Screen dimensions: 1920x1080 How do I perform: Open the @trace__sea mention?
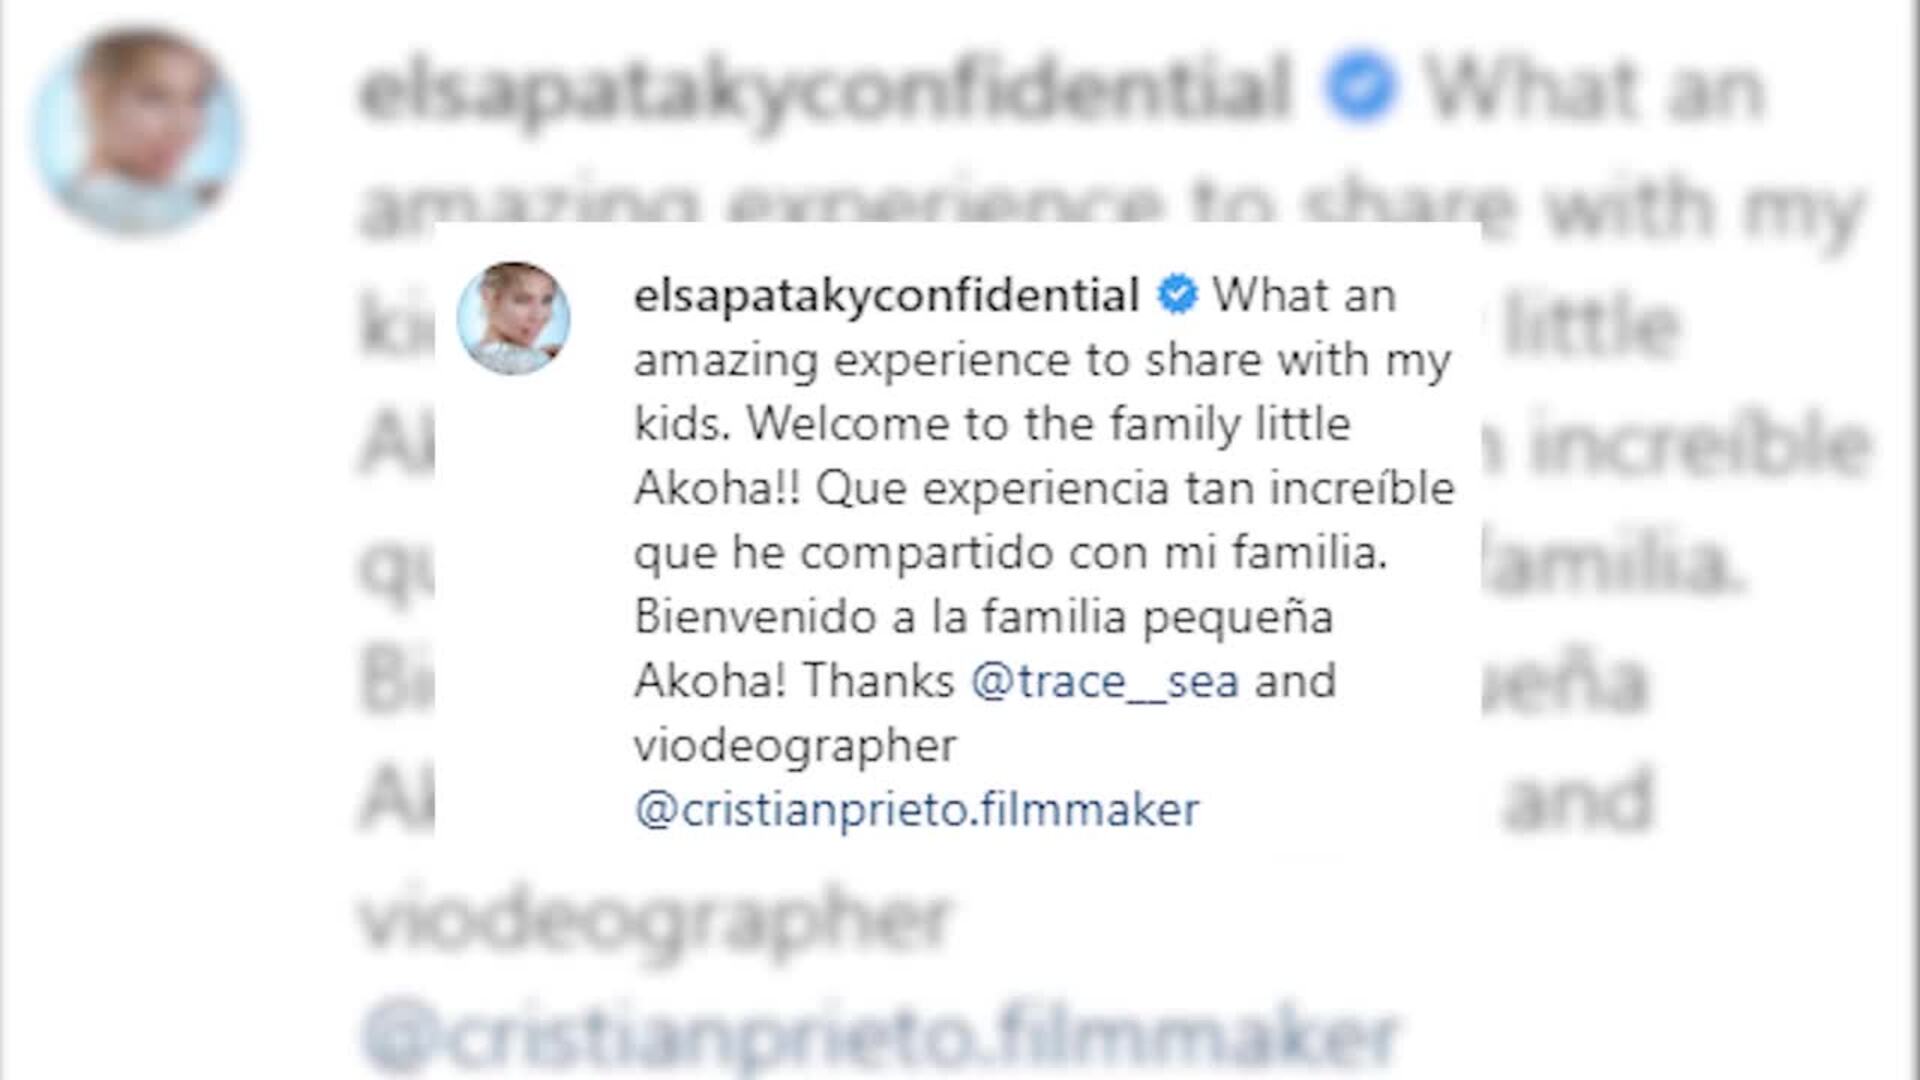1105,681
